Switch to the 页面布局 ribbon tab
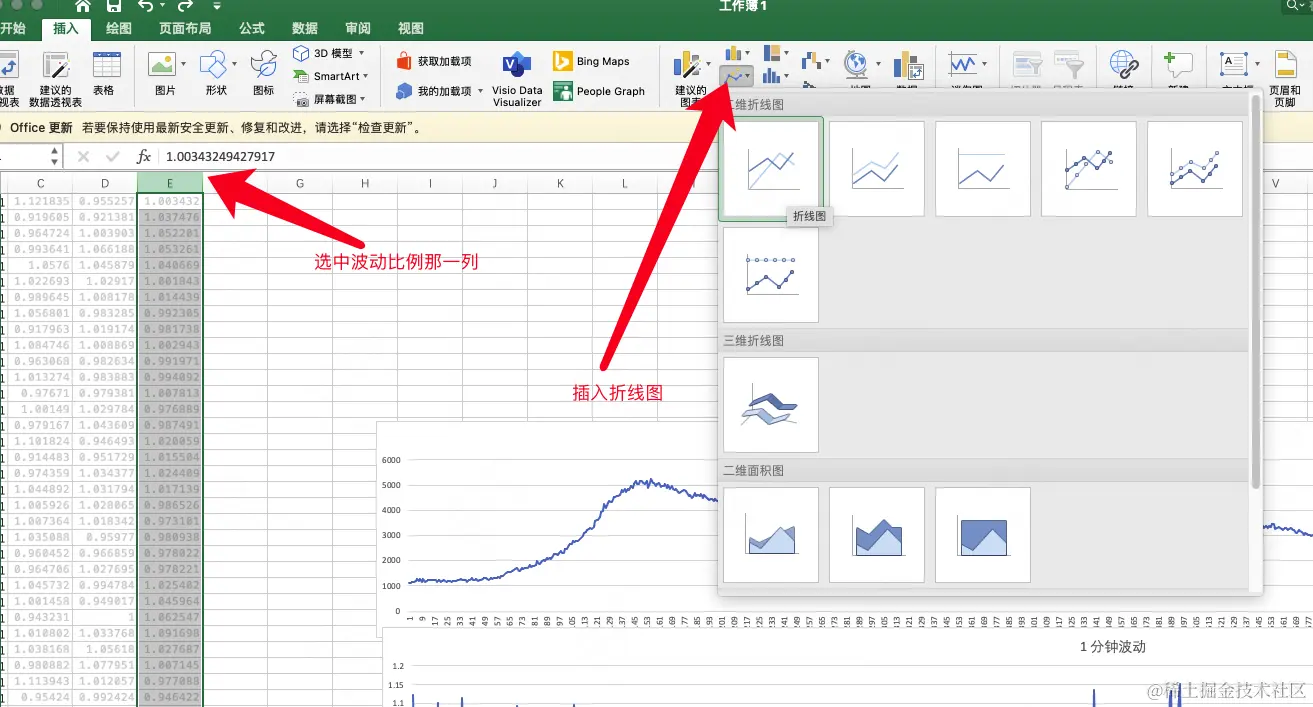 [x=185, y=29]
